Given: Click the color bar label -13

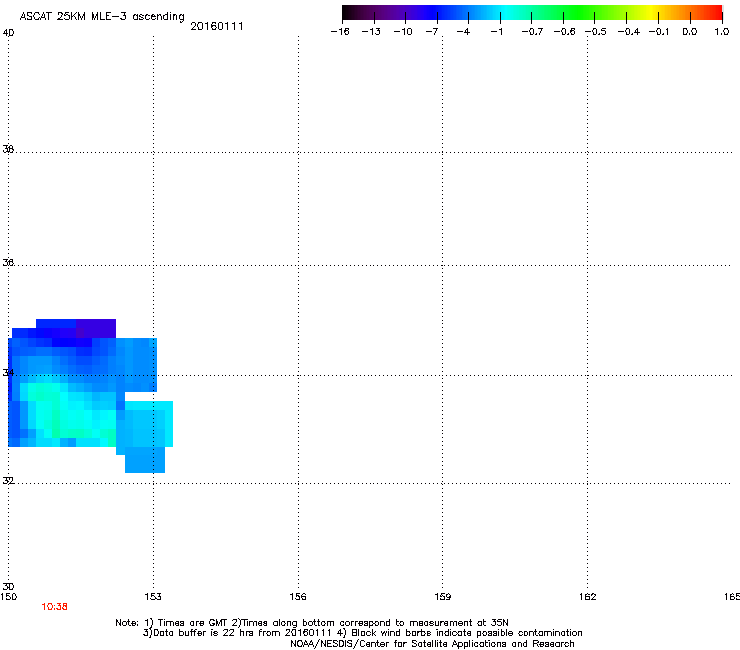Looking at the screenshot, I should click(371, 32).
